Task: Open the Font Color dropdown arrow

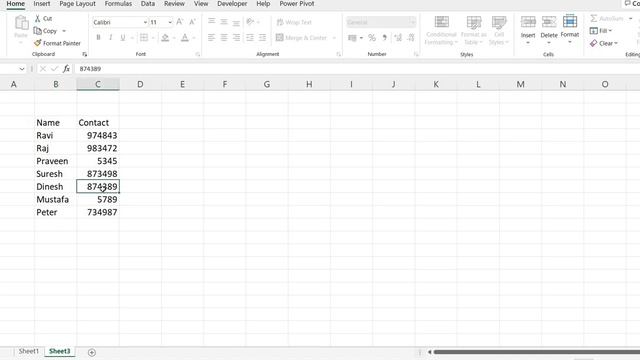Action: 194,38
